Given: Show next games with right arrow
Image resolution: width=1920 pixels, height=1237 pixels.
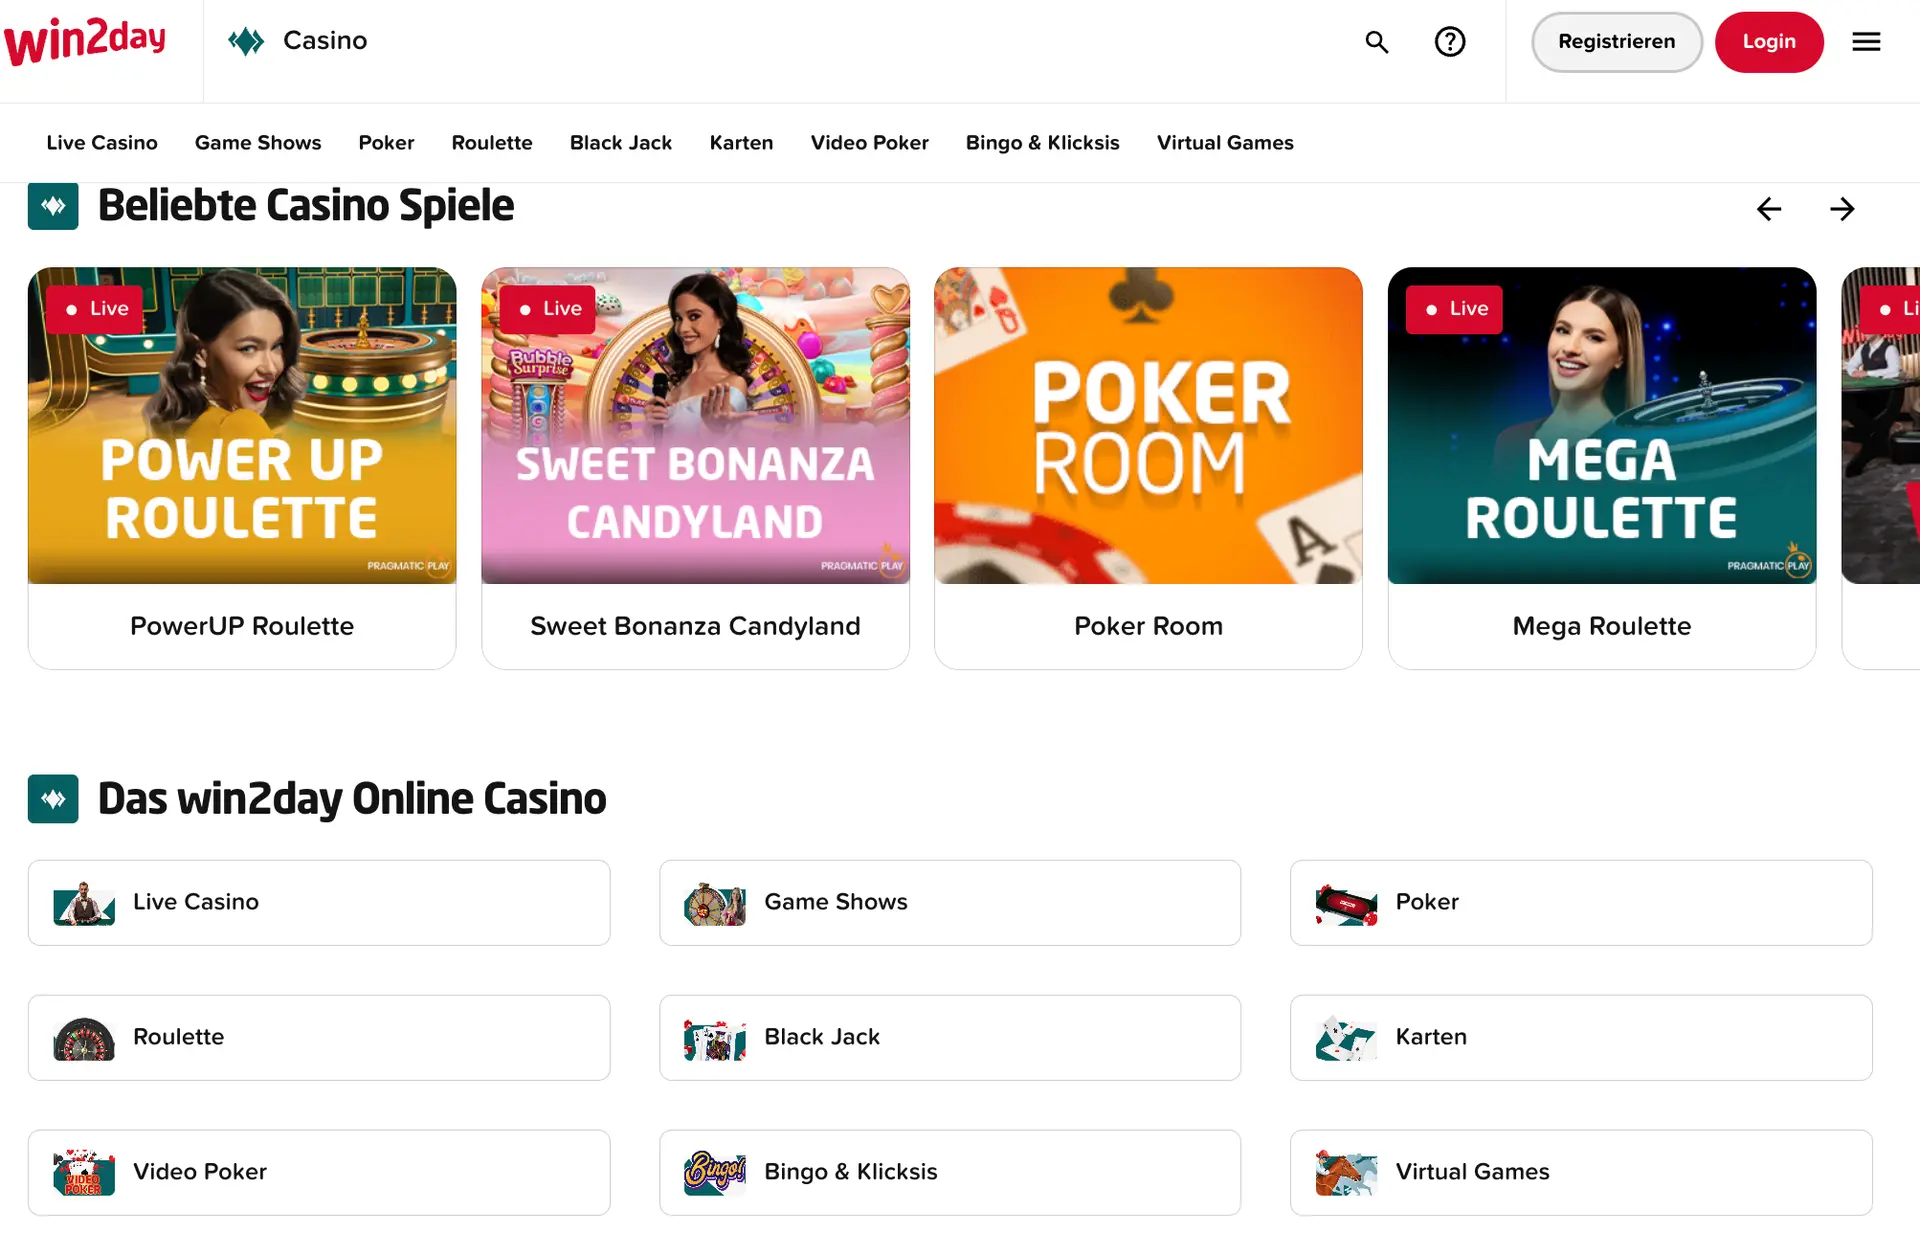Looking at the screenshot, I should pos(1842,209).
